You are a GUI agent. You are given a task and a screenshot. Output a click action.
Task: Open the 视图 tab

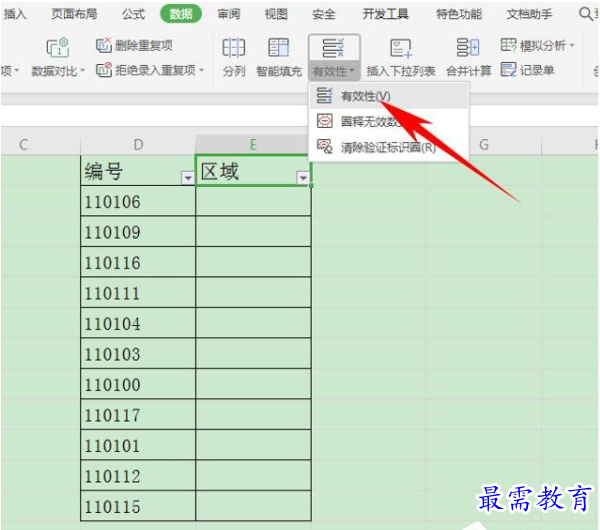click(x=276, y=14)
